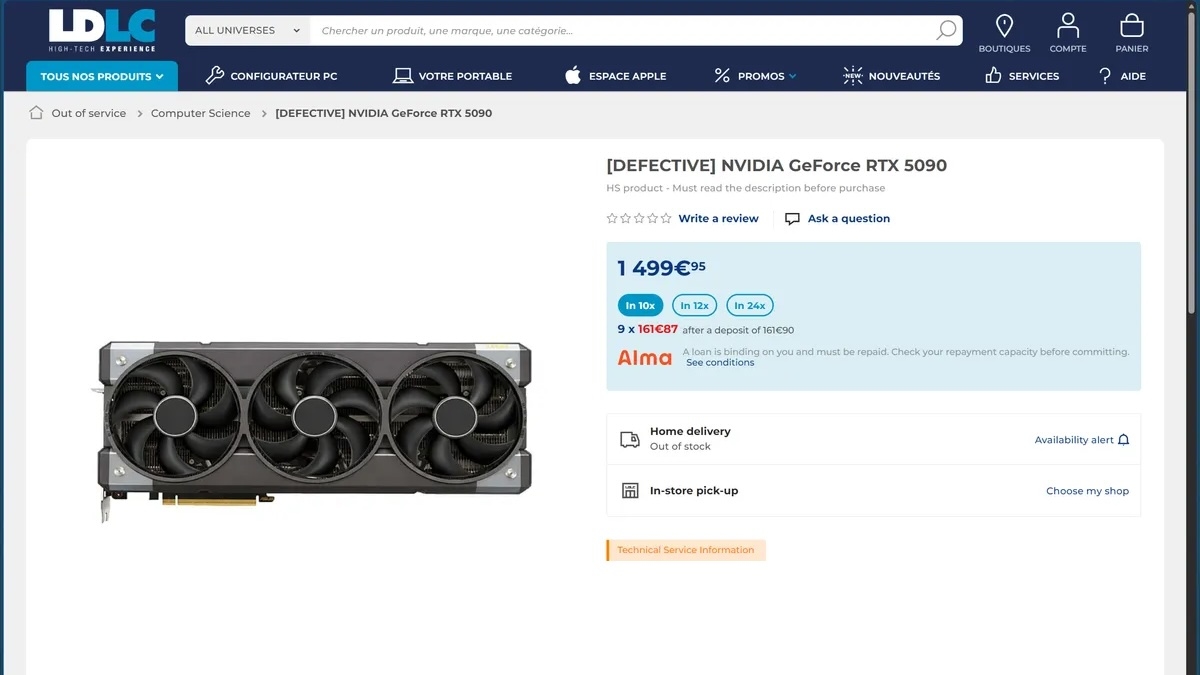1200x675 pixels.
Task: Click the Nouveautés new badge icon
Action: pos(853,76)
